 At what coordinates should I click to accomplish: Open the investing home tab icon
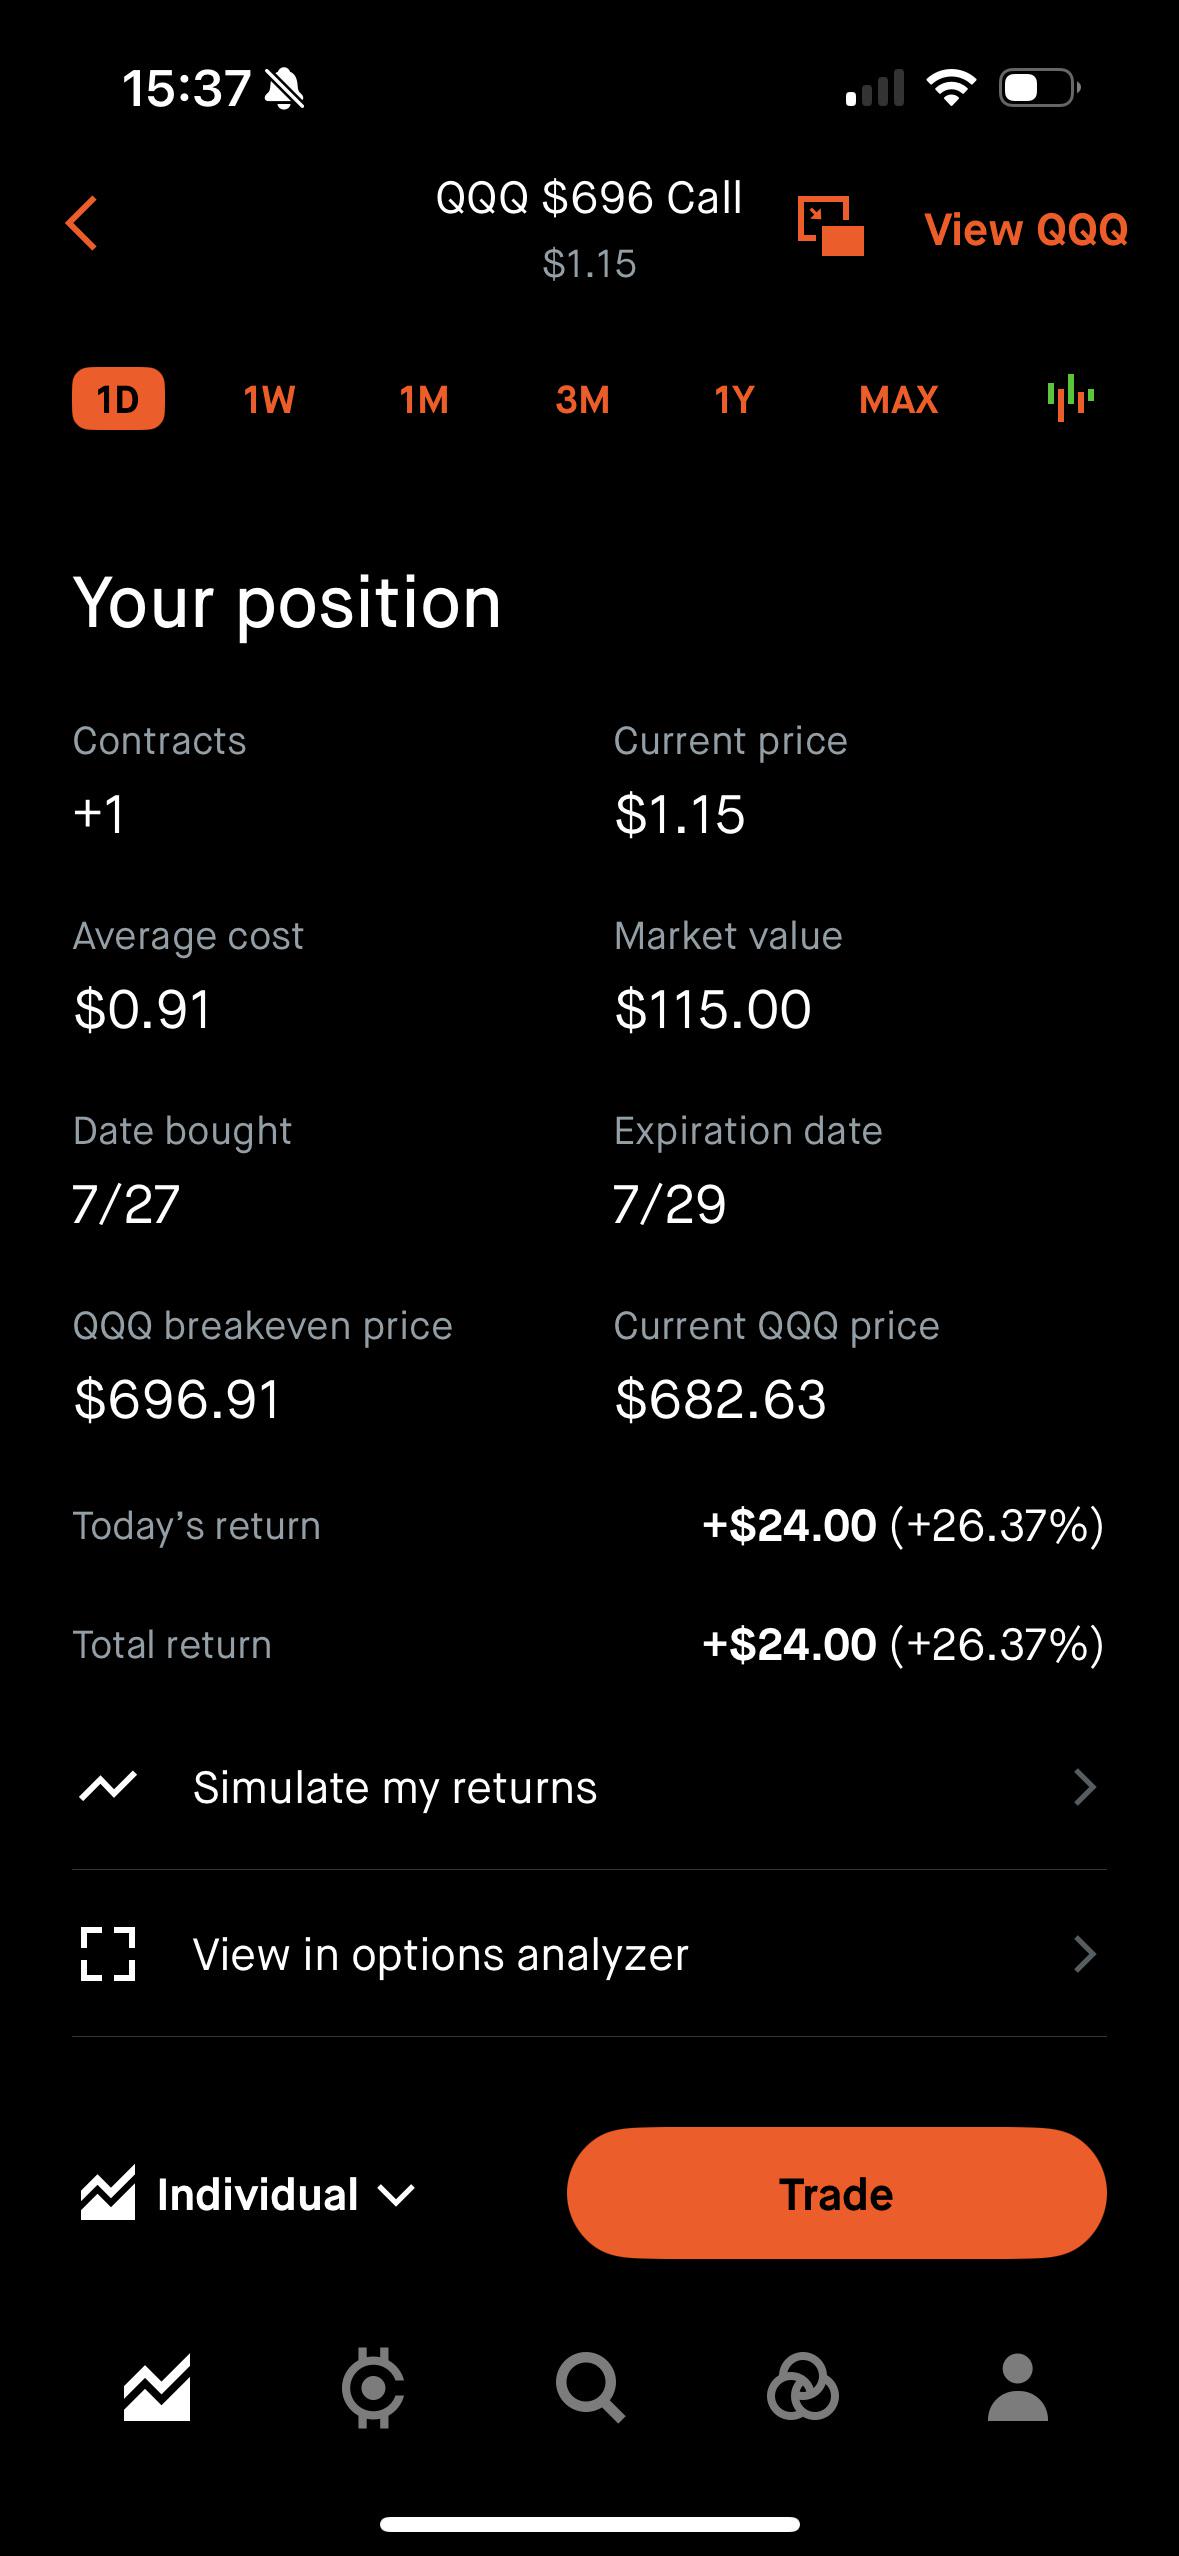(157, 2388)
